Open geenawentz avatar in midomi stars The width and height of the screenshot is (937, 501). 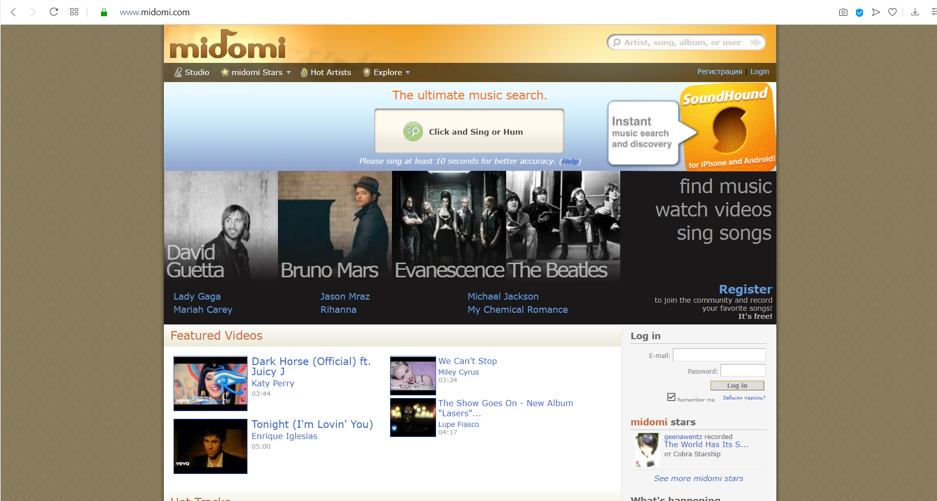coord(647,450)
